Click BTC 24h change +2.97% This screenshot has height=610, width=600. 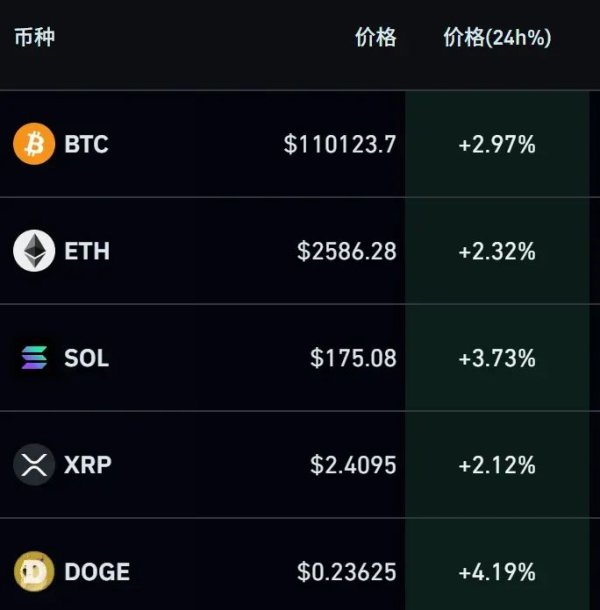click(497, 144)
